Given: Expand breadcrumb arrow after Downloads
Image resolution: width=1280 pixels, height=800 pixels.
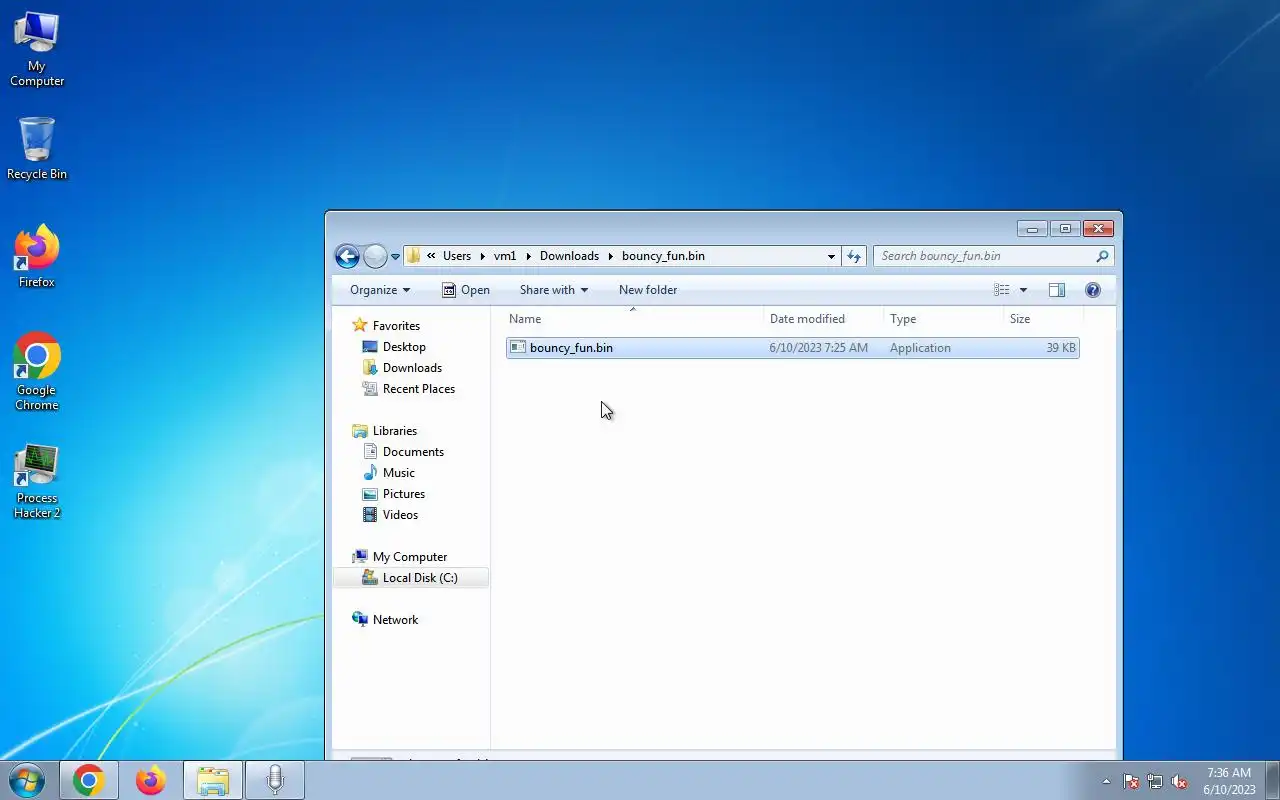Looking at the screenshot, I should tap(611, 256).
